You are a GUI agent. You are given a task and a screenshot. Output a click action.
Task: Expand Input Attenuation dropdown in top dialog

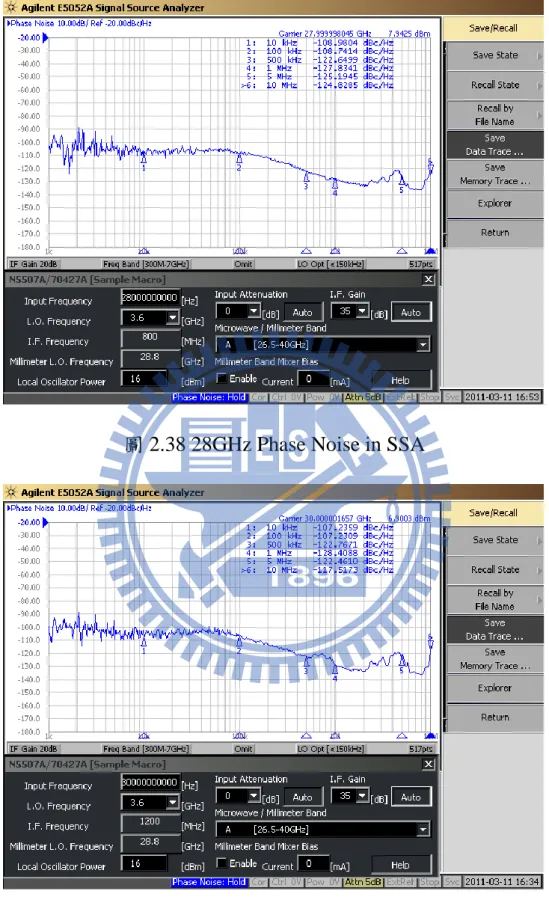coord(254,311)
